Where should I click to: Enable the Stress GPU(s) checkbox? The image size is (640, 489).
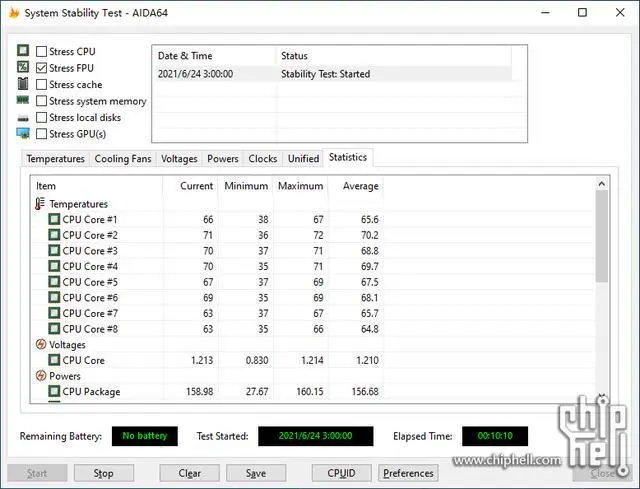point(41,134)
